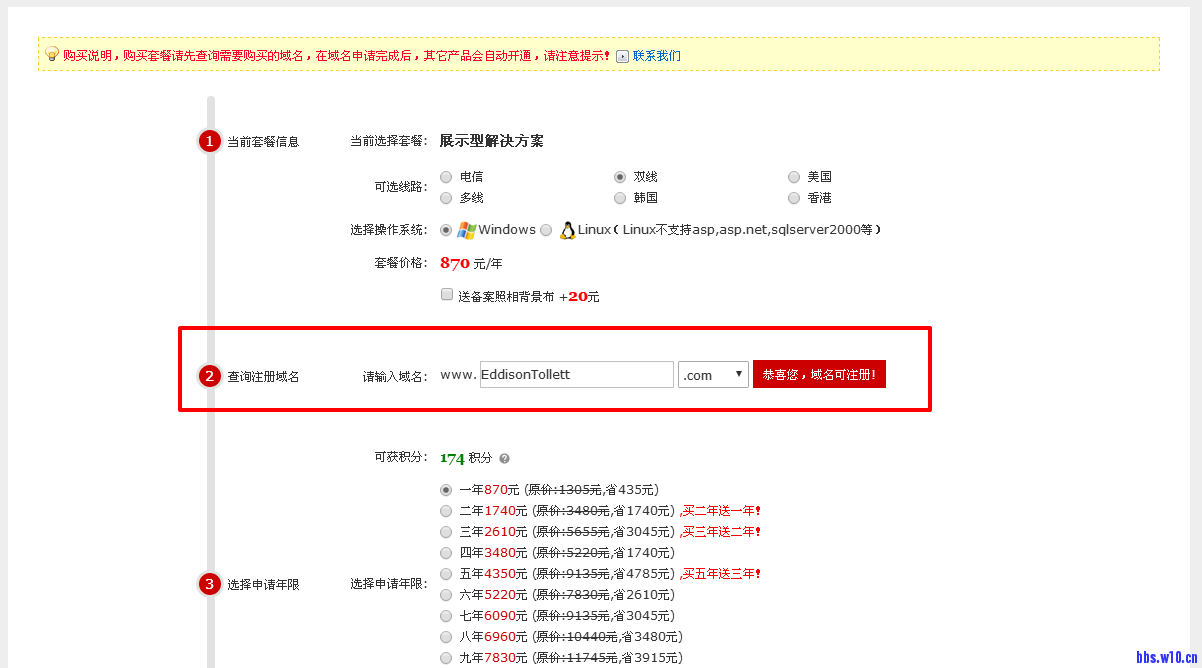1202x668 pixels.
Task: Open the 联系我们 contact link
Action: pos(656,56)
